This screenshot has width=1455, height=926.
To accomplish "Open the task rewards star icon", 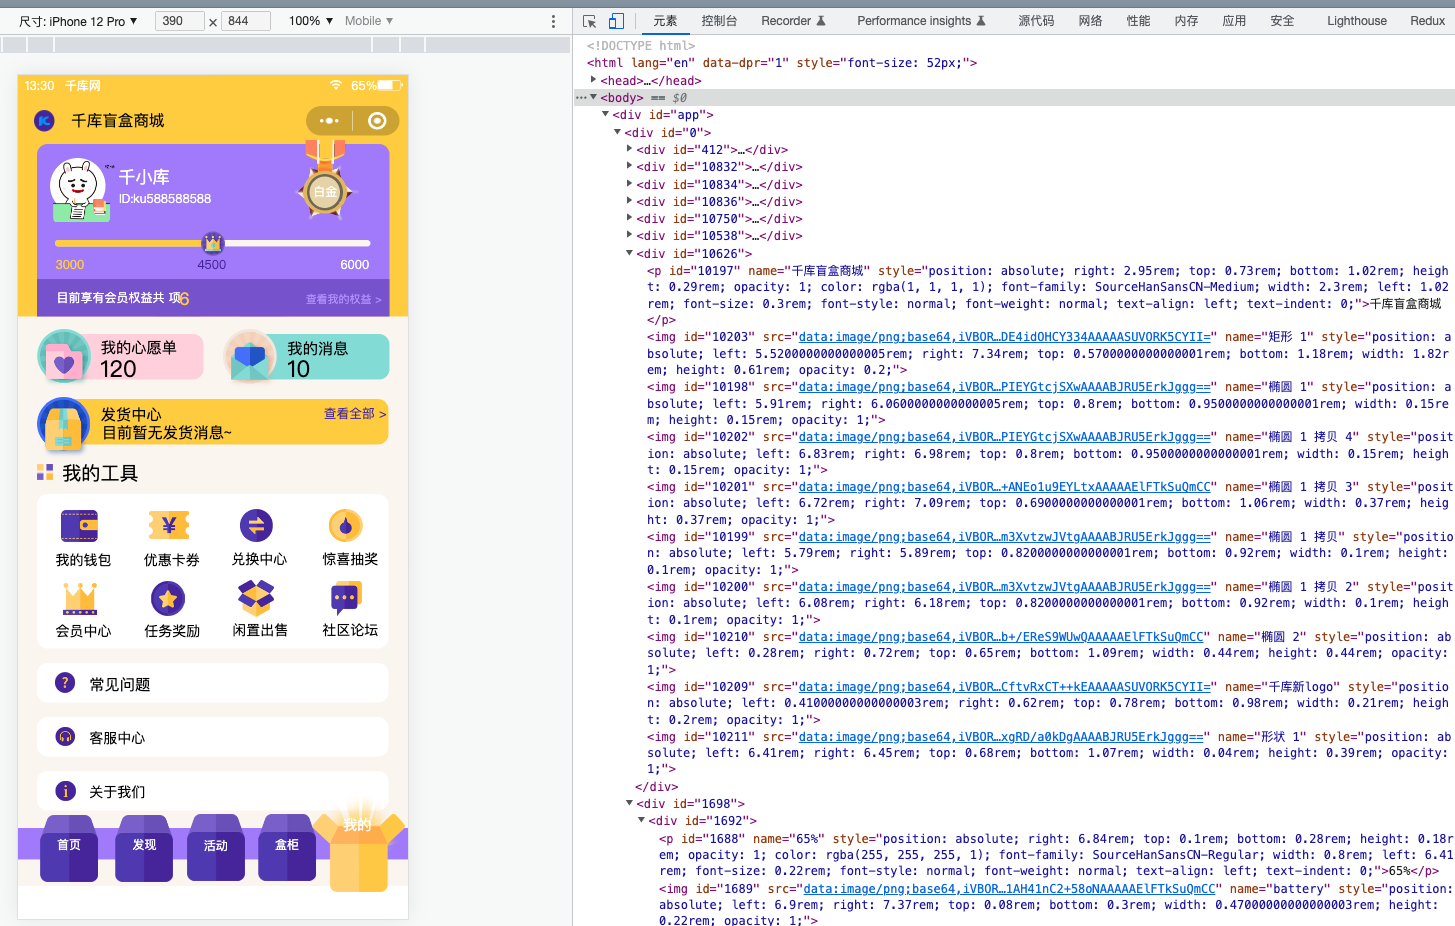I will (168, 599).
